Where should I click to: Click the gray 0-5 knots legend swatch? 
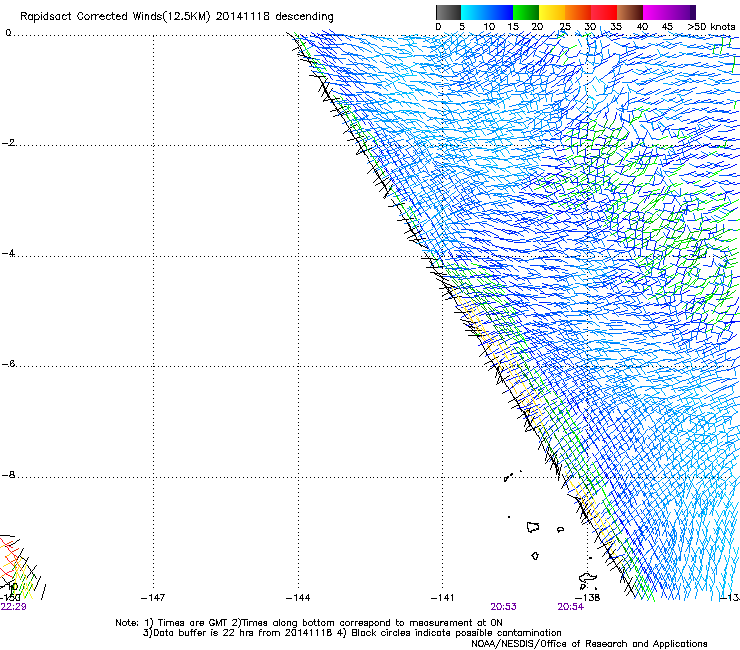[448, 12]
